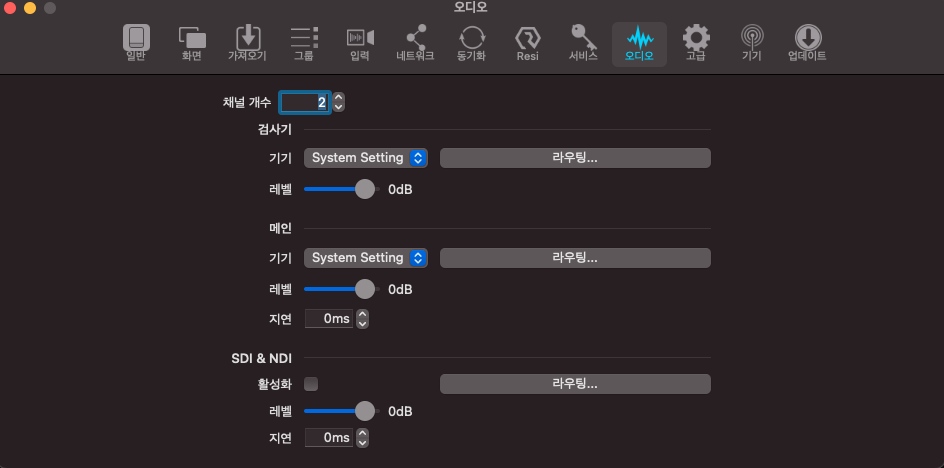The height and width of the screenshot is (468, 944).
Task: Click the 메인 지연 stepper arrows
Action: pos(362,319)
